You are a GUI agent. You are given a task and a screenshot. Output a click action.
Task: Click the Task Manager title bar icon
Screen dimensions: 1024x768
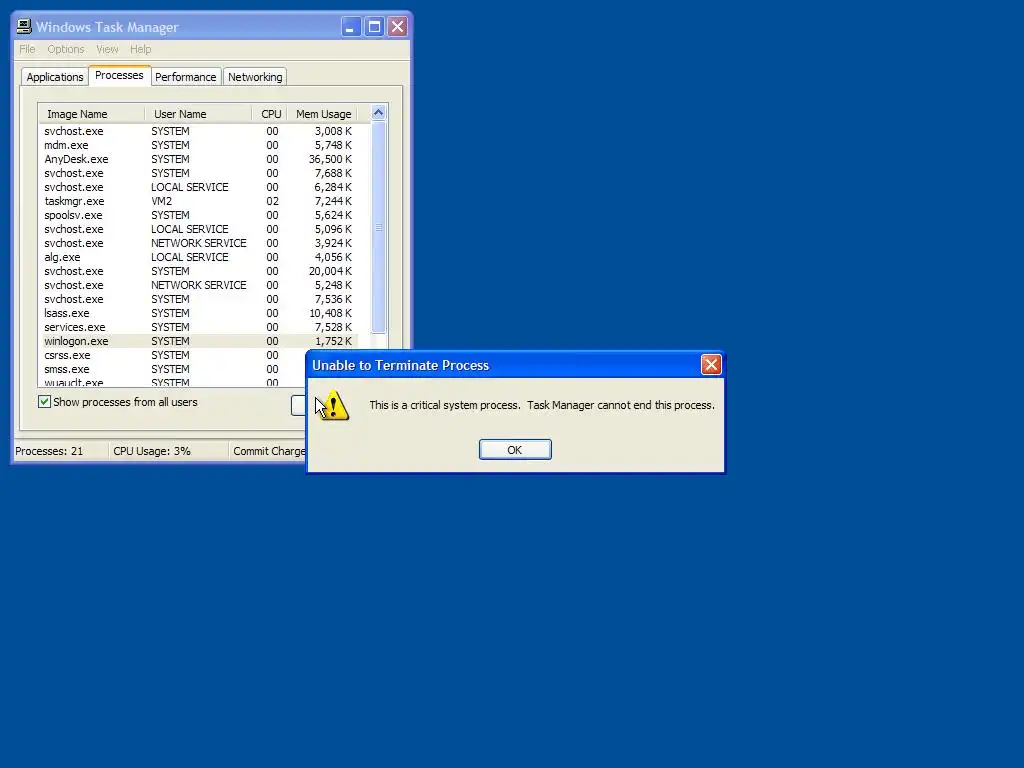[24, 27]
